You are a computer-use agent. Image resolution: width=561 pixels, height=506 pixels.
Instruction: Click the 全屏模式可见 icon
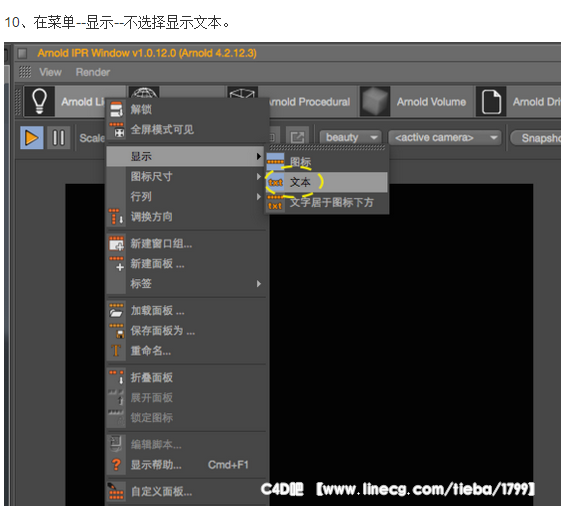[x=116, y=130]
